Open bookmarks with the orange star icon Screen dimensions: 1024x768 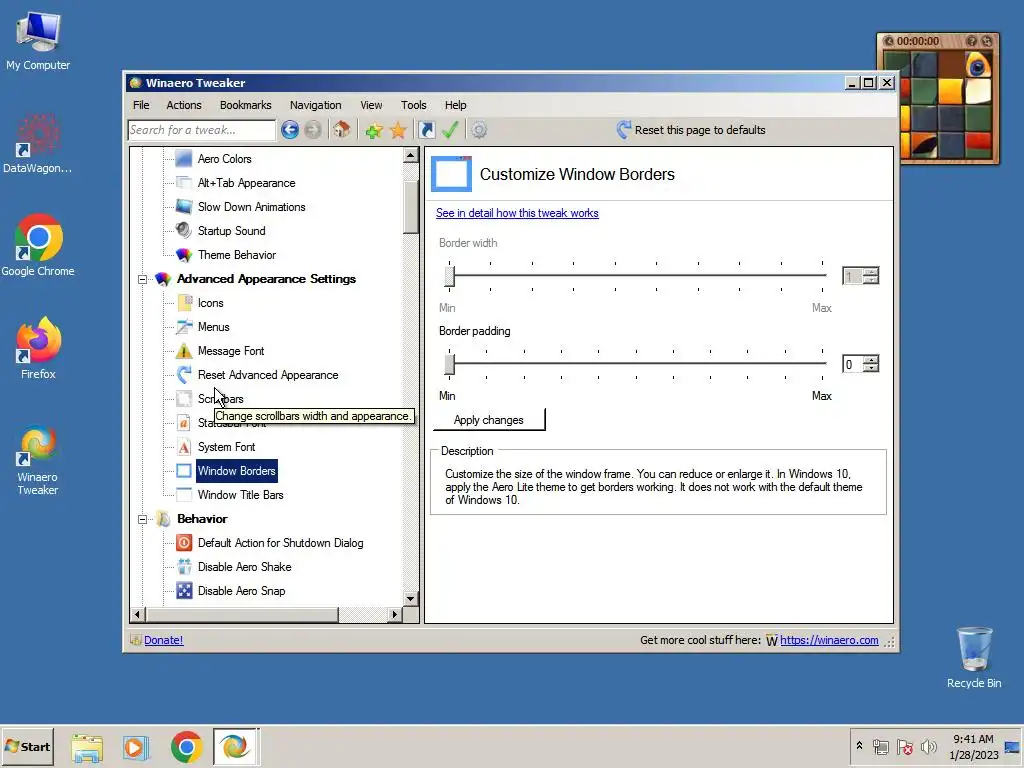tap(398, 130)
